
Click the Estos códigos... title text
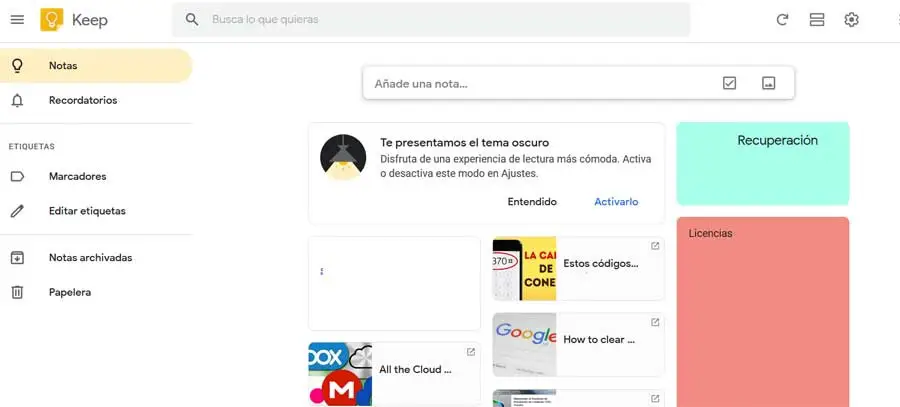click(601, 264)
